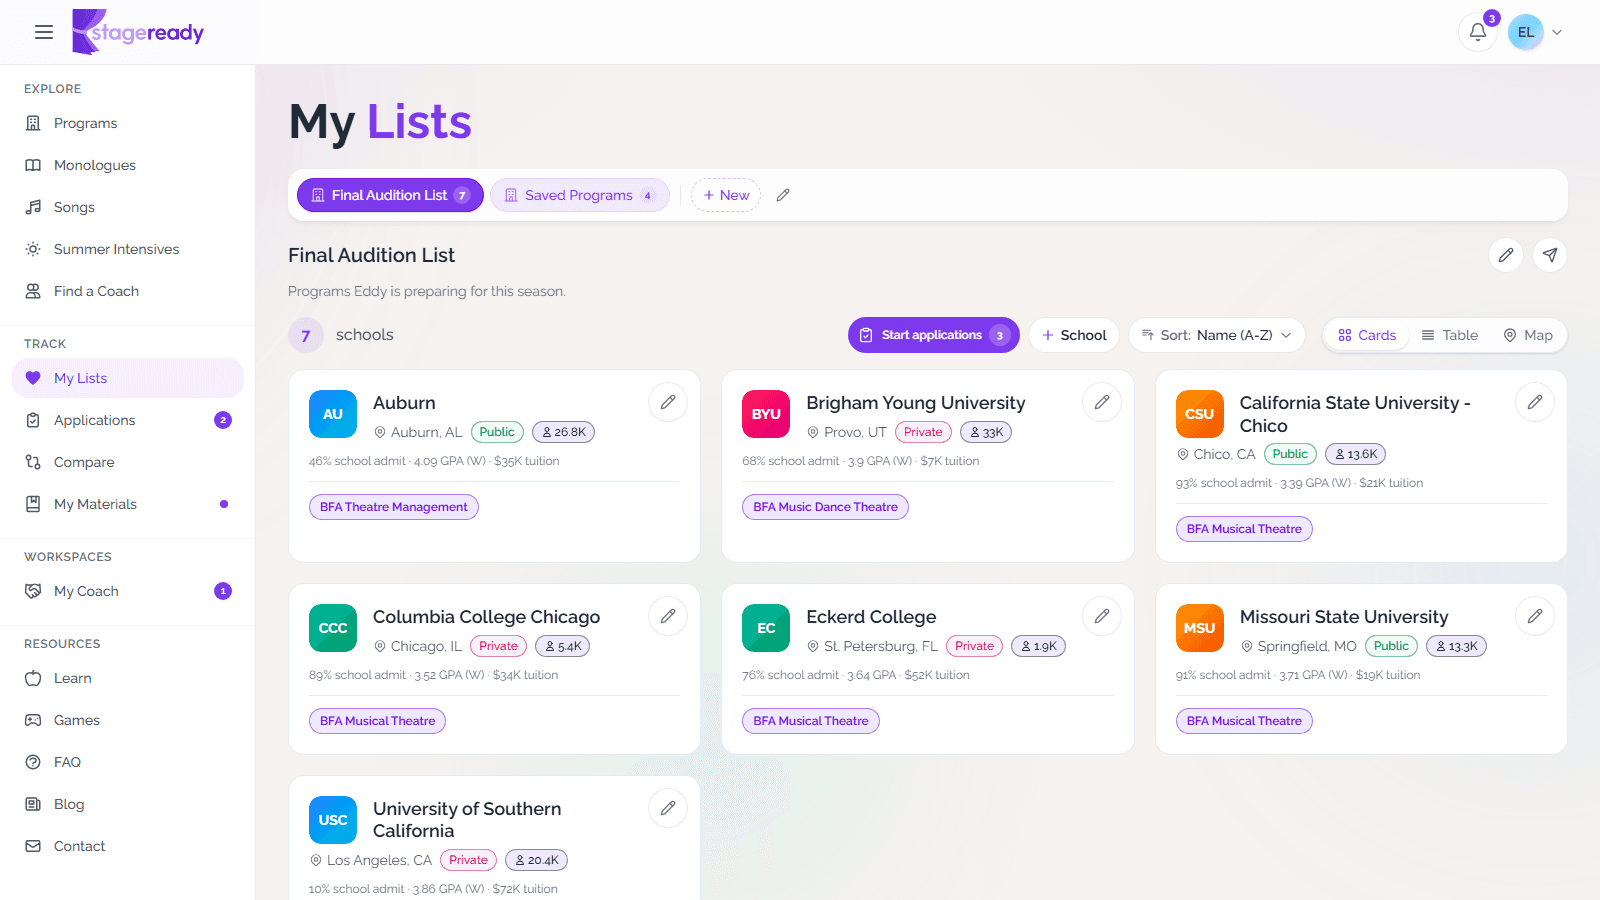Screen dimensions: 1600x900
Task: Click the round edit pencil beside Final Audition List title
Action: tap(1506, 255)
